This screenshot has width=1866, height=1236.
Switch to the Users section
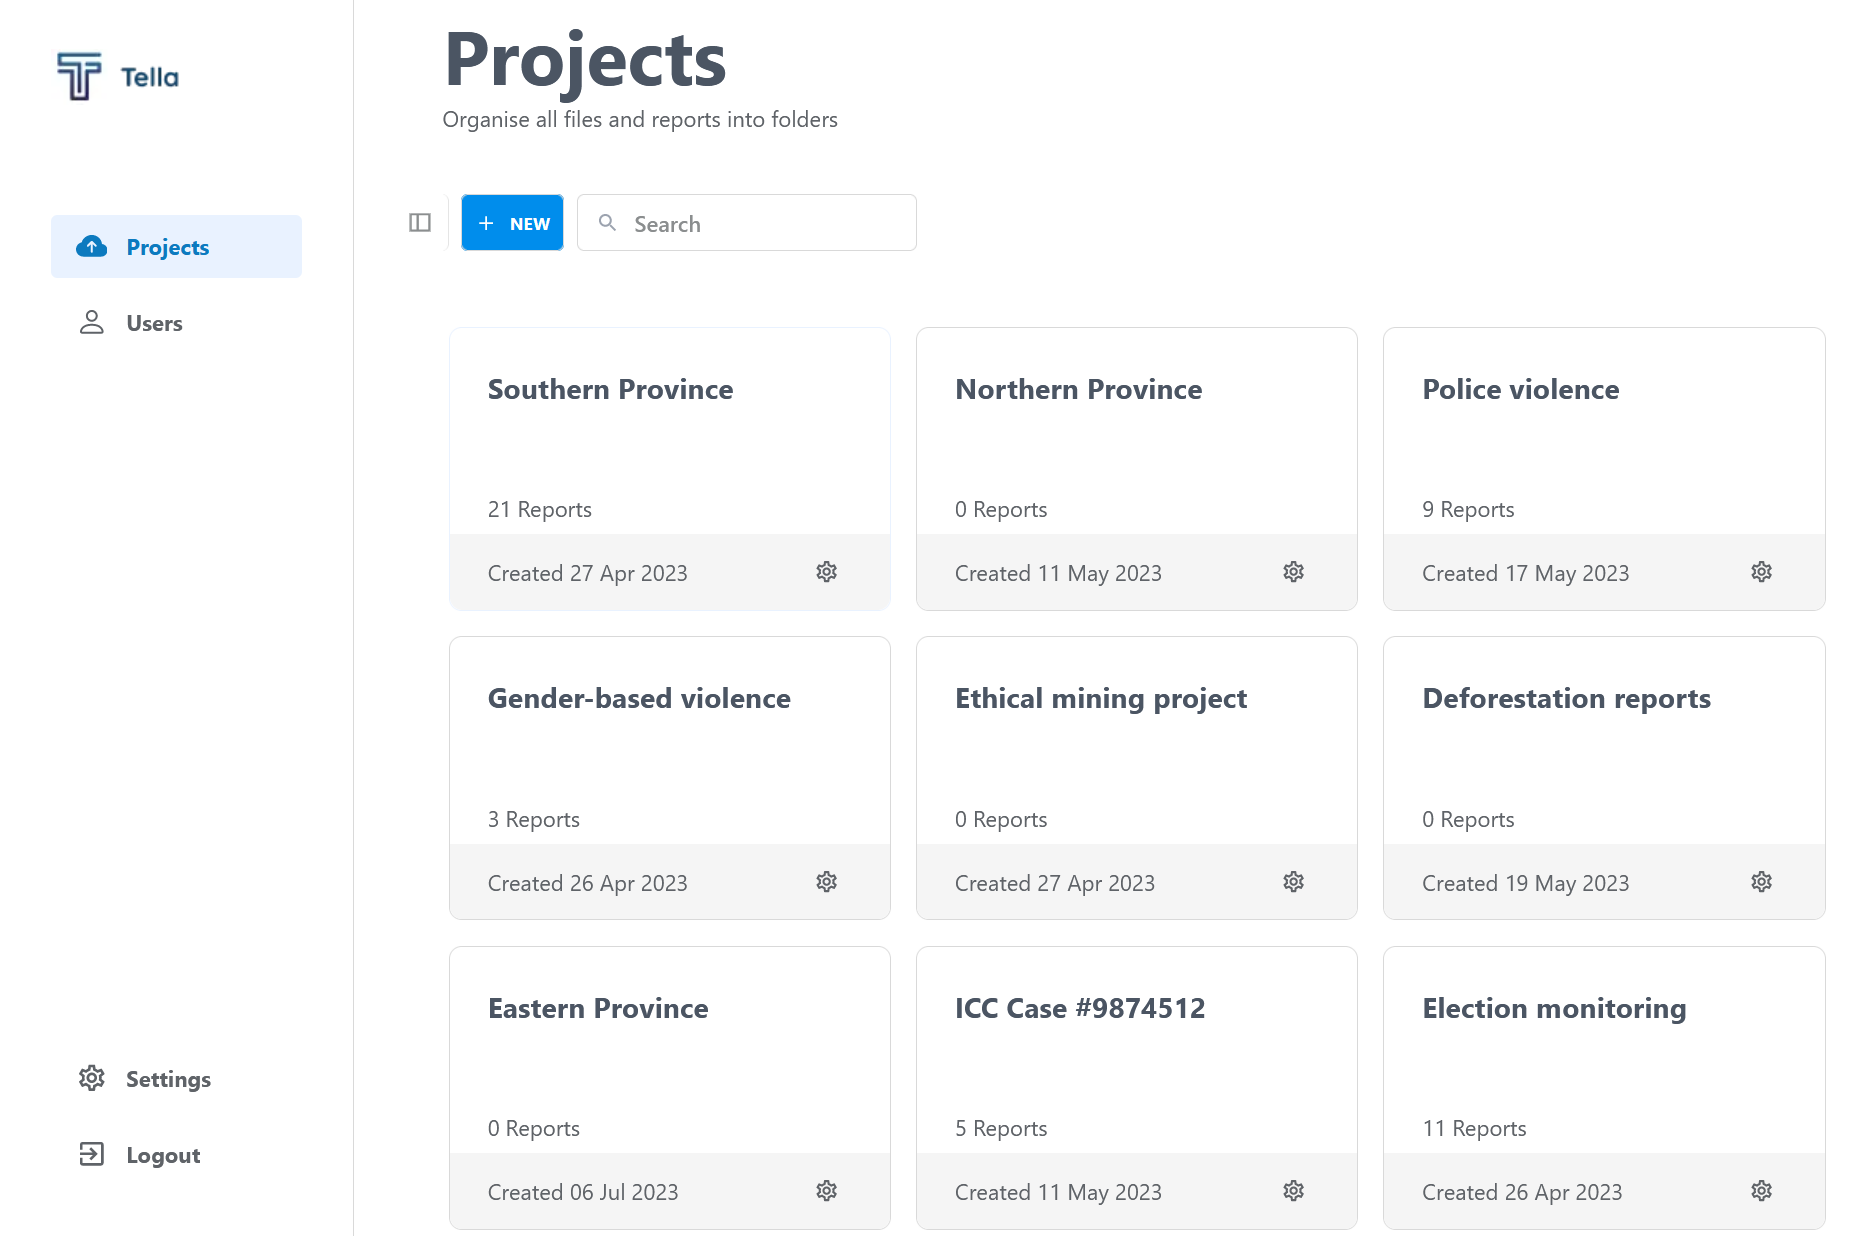pyautogui.click(x=154, y=322)
